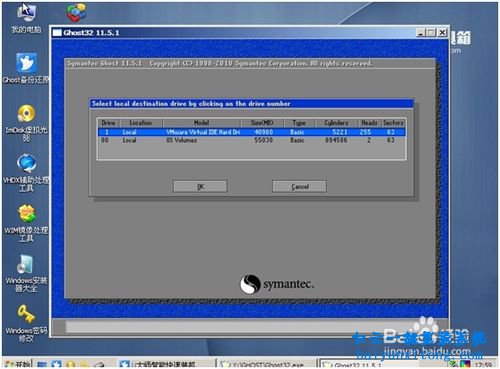Open the Start menu on taskbar
This screenshot has width=500, height=369.
click(x=18, y=364)
